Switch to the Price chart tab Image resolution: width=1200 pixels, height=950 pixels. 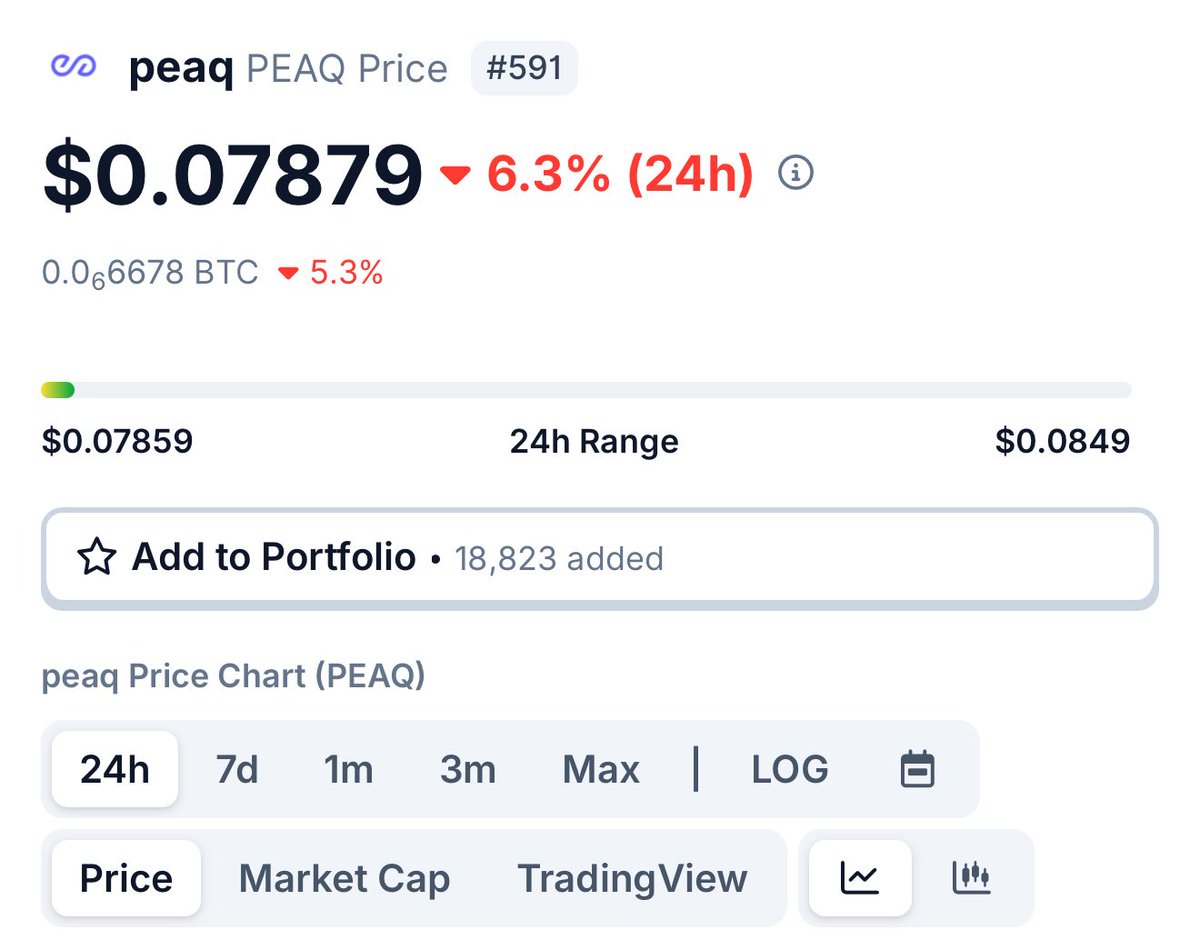(x=126, y=878)
